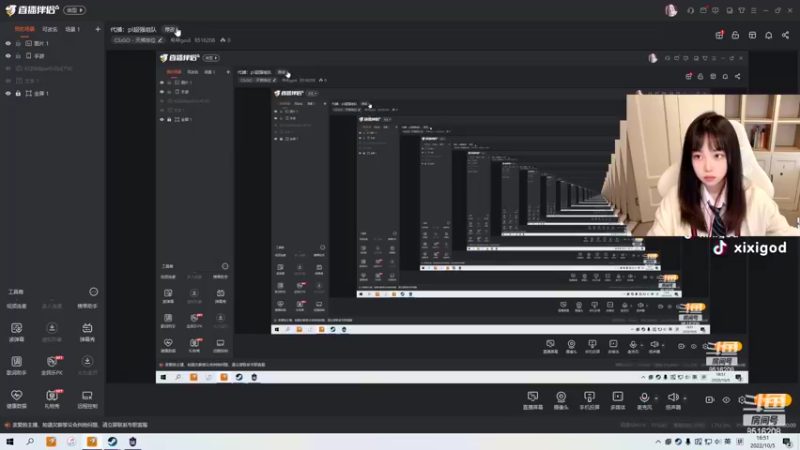Open the screen orientation switcher beside the app logo

(x=74, y=10)
